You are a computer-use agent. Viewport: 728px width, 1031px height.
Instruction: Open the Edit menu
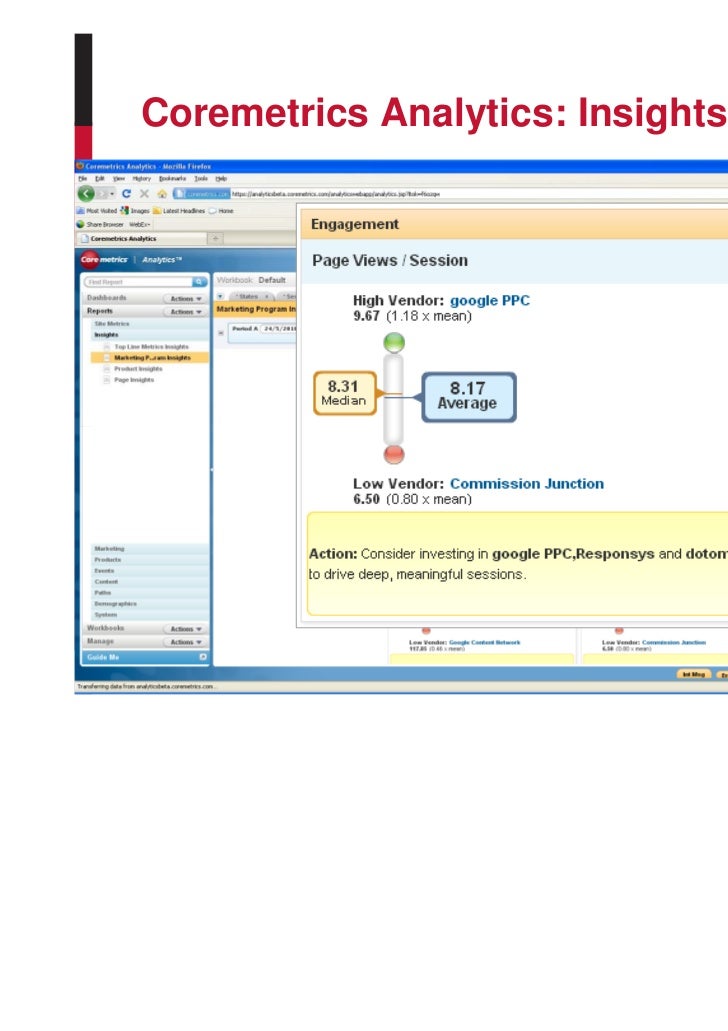pyautogui.click(x=100, y=178)
